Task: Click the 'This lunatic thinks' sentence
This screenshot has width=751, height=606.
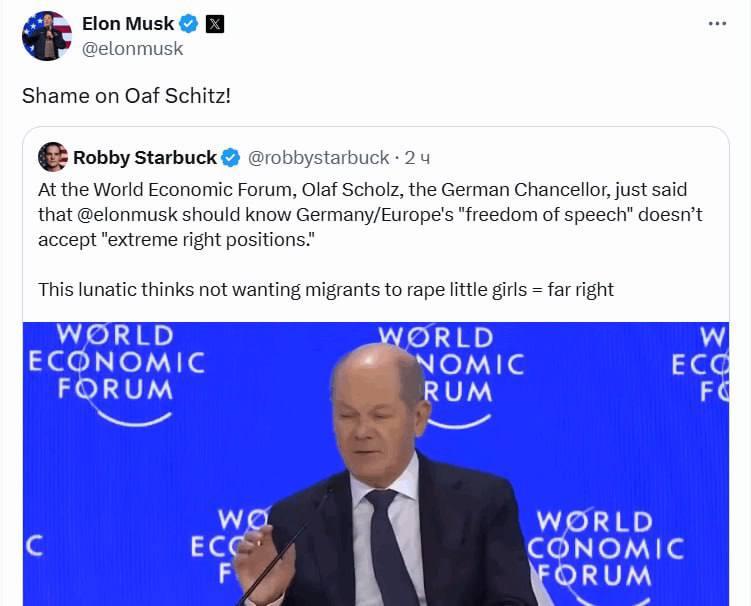Action: [326, 290]
